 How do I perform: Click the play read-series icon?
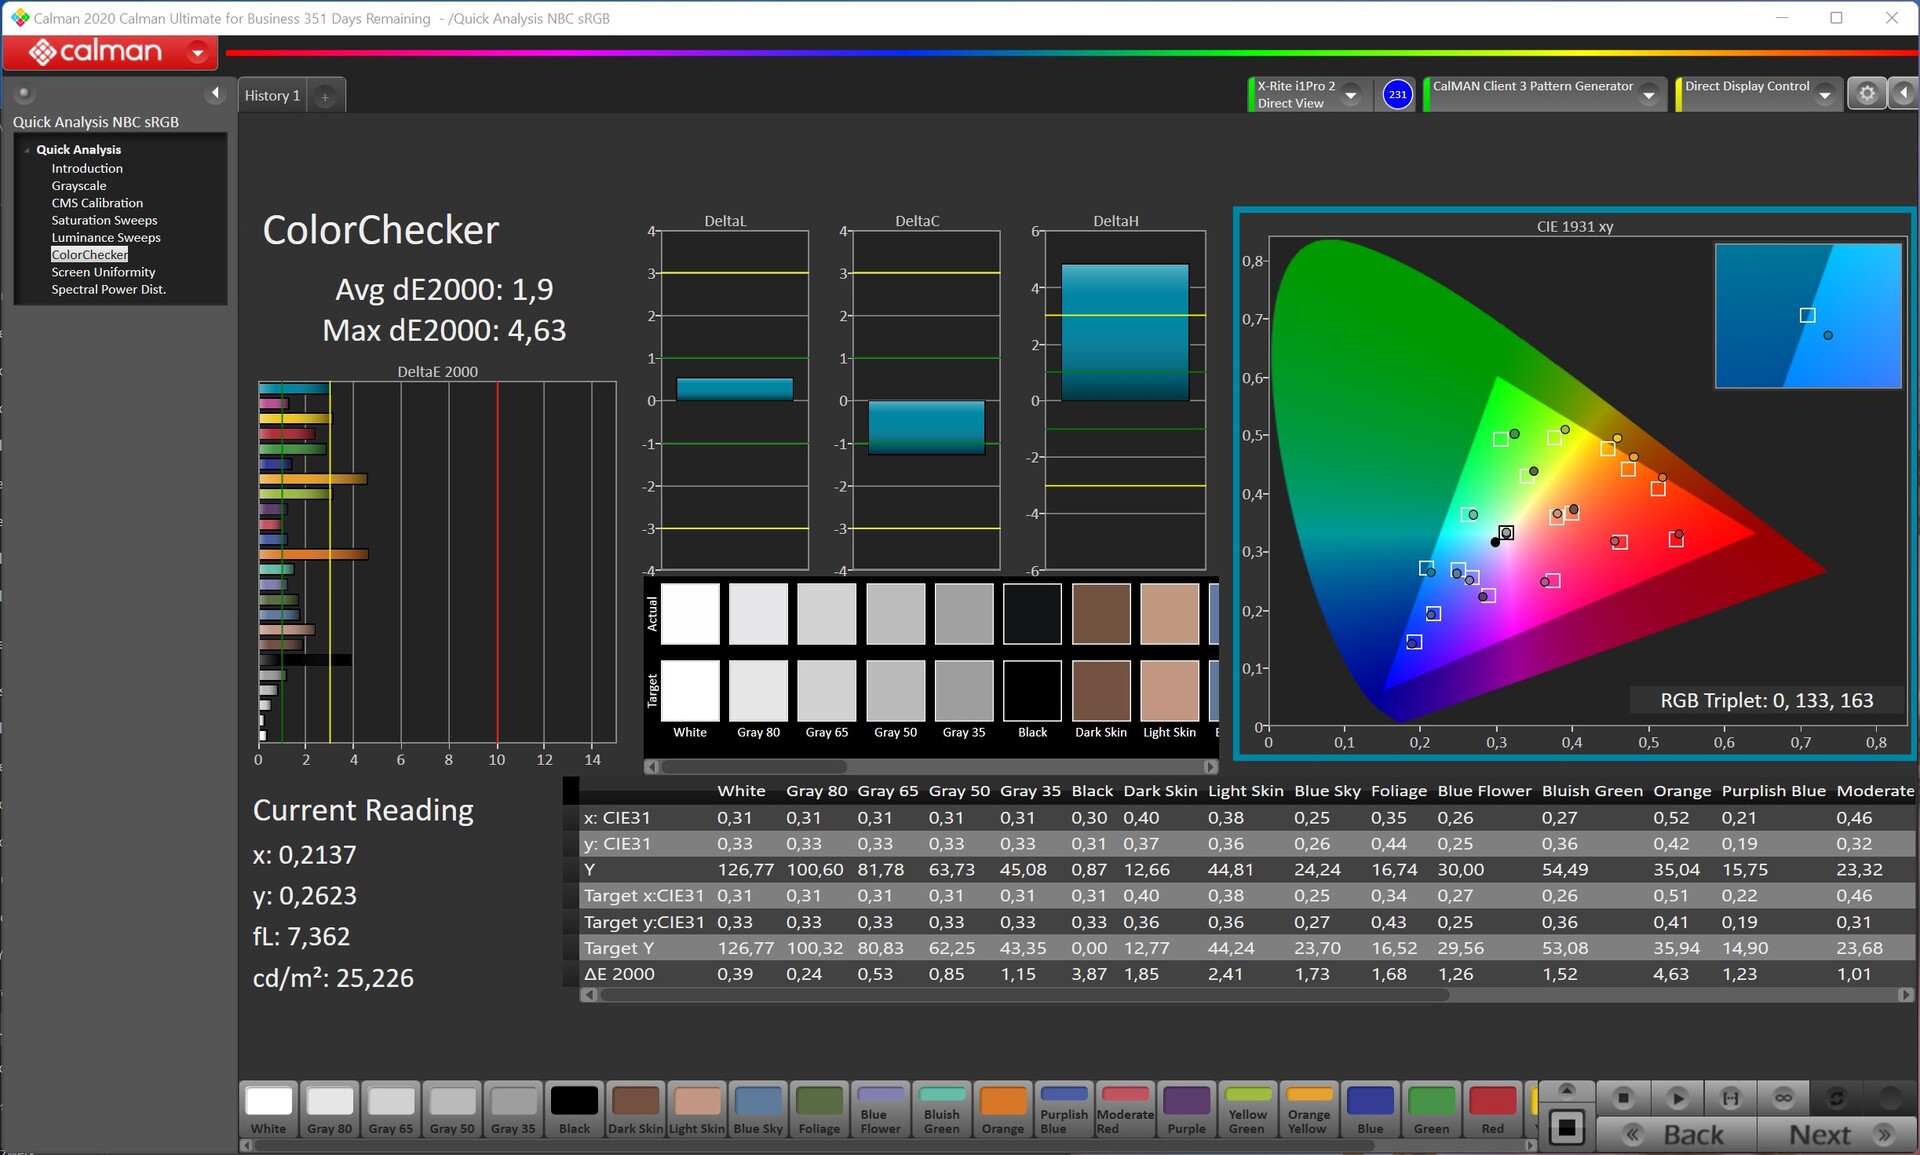pos(1677,1098)
